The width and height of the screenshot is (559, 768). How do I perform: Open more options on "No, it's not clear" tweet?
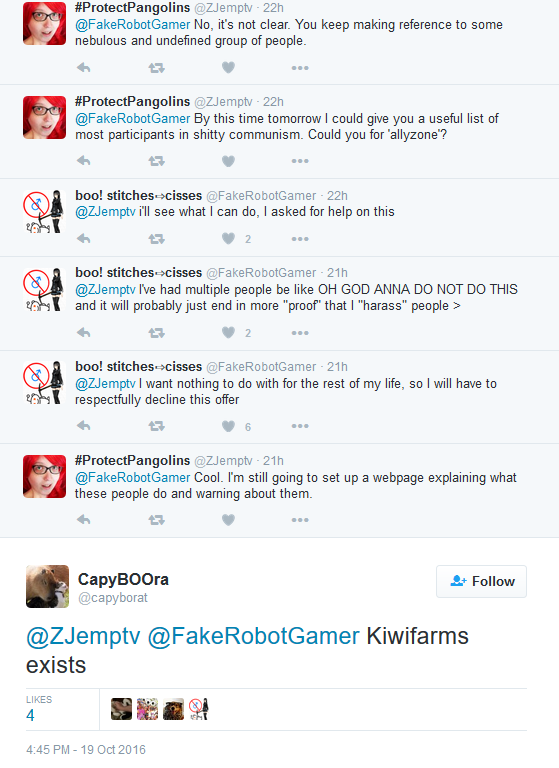click(300, 68)
